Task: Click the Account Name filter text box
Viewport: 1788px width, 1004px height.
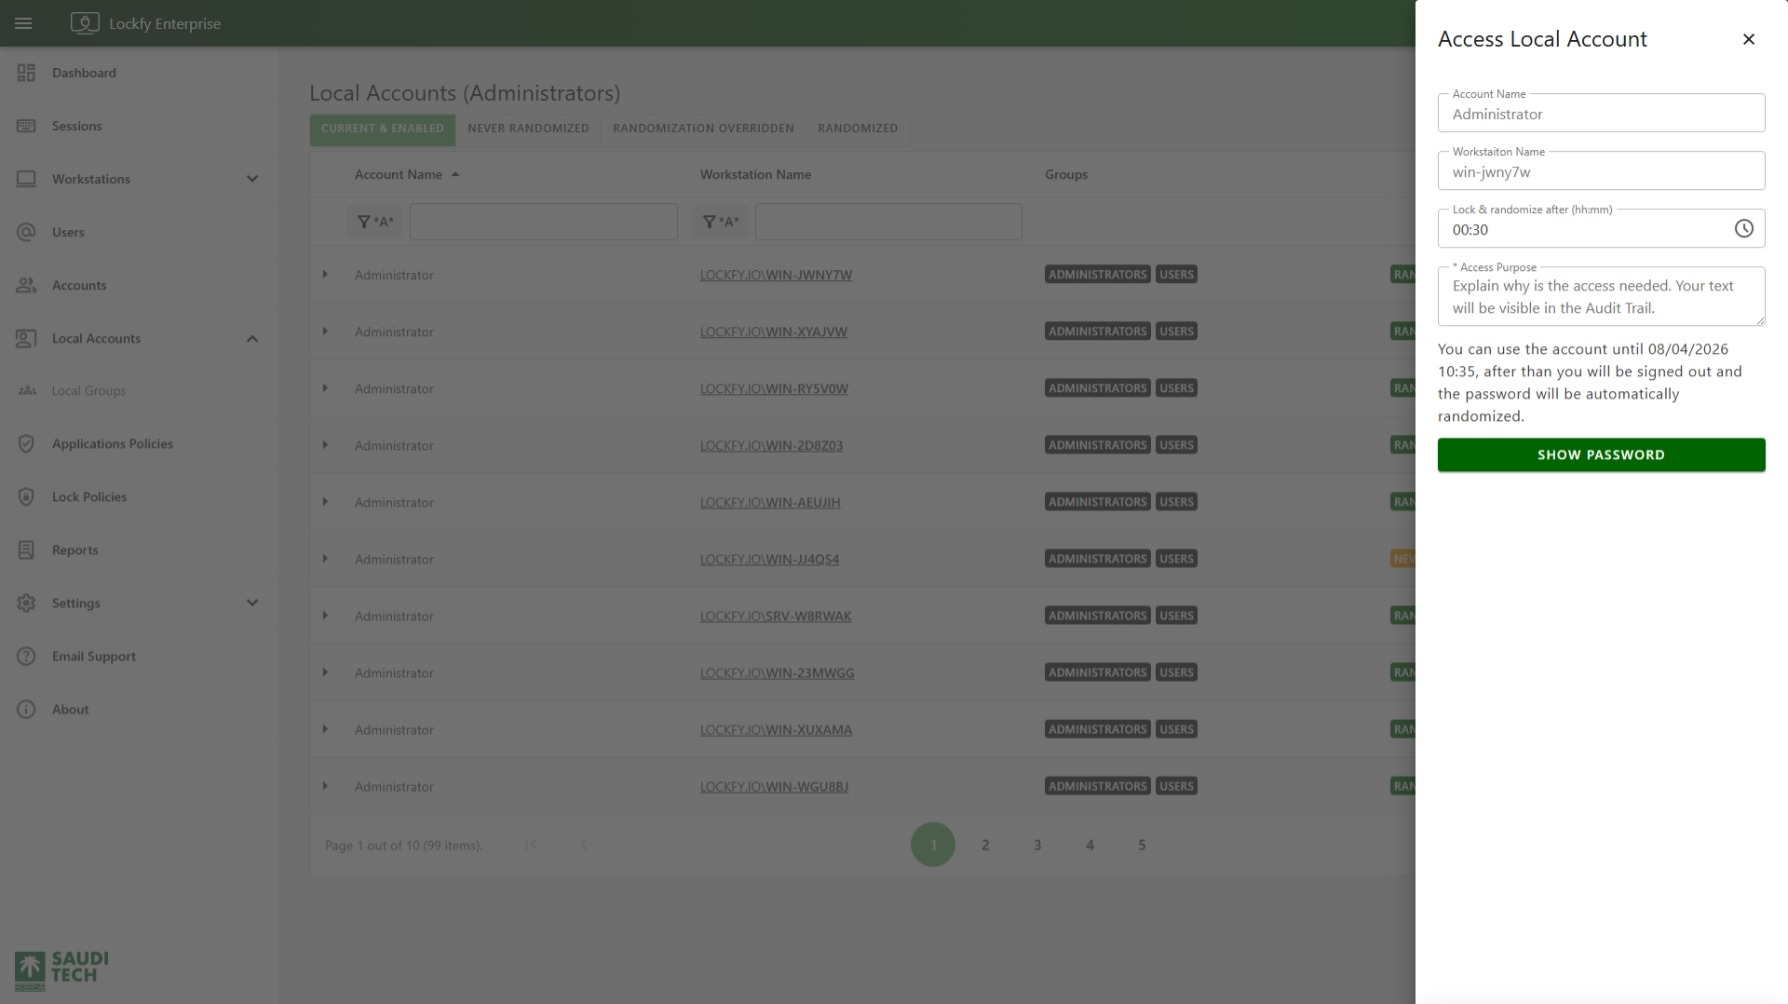Action: point(543,222)
